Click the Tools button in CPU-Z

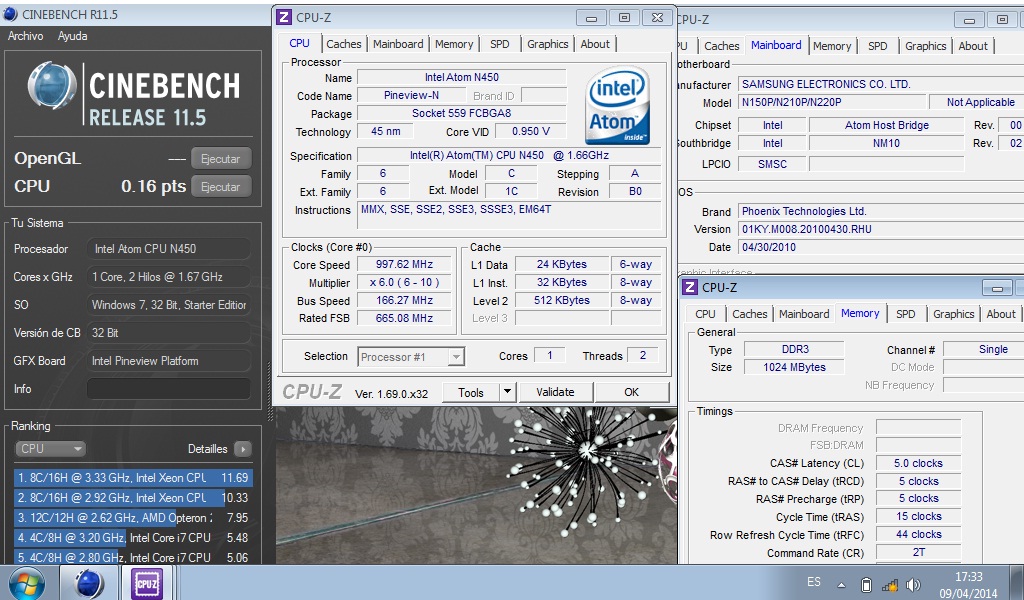pyautogui.click(x=471, y=392)
